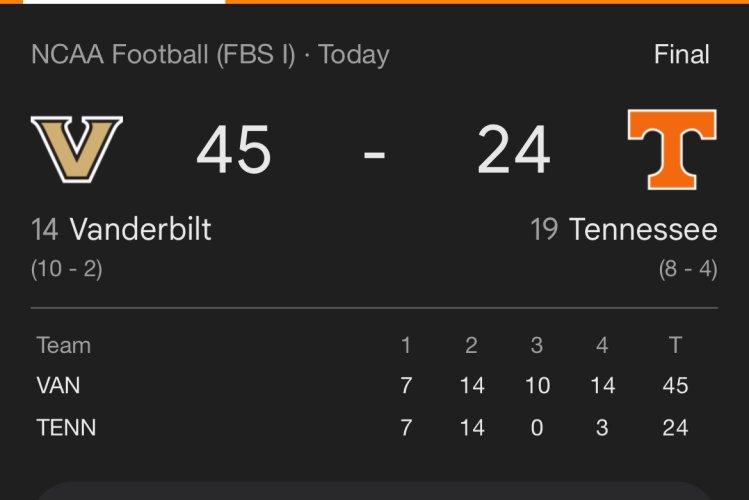Click Vanderbilt's 10 - 2 record
This screenshot has height=500, width=749.
click(x=67, y=269)
